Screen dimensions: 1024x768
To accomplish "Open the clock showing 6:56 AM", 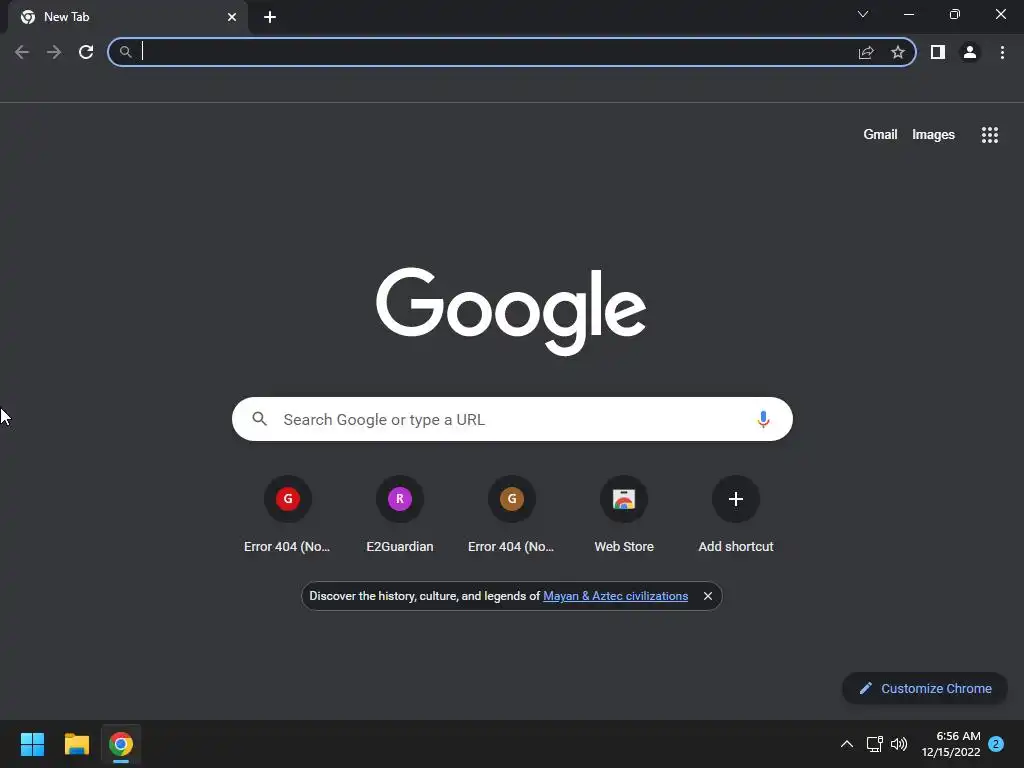I will click(x=951, y=744).
